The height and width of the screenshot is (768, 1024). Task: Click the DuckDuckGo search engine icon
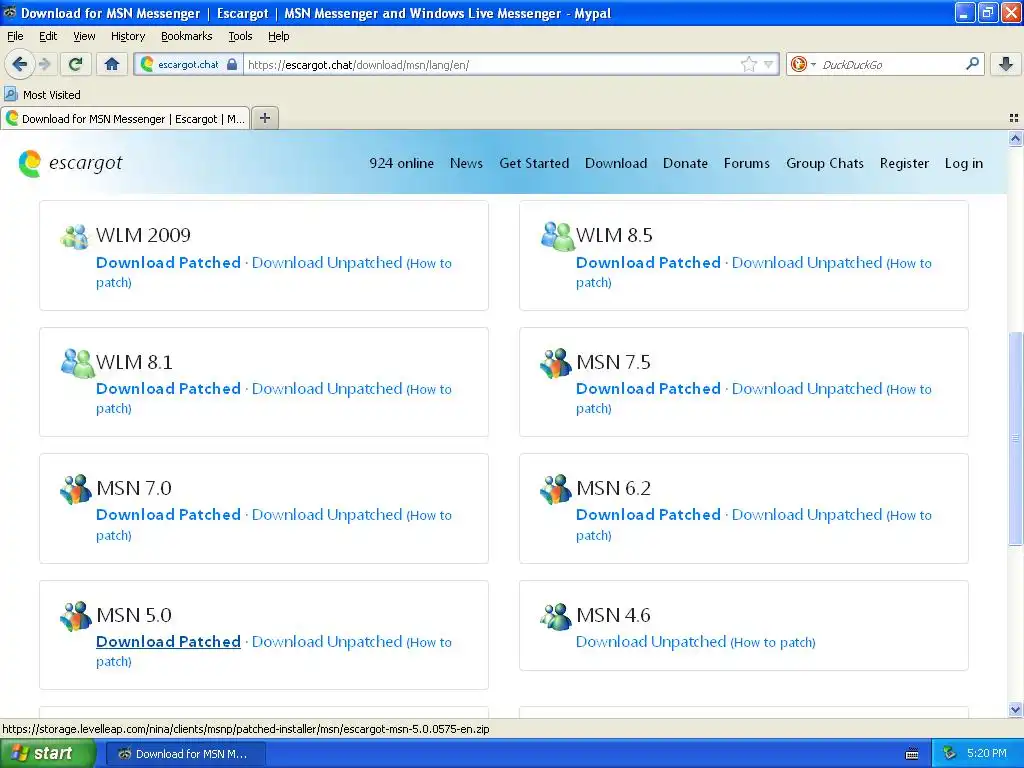pyautogui.click(x=798, y=64)
